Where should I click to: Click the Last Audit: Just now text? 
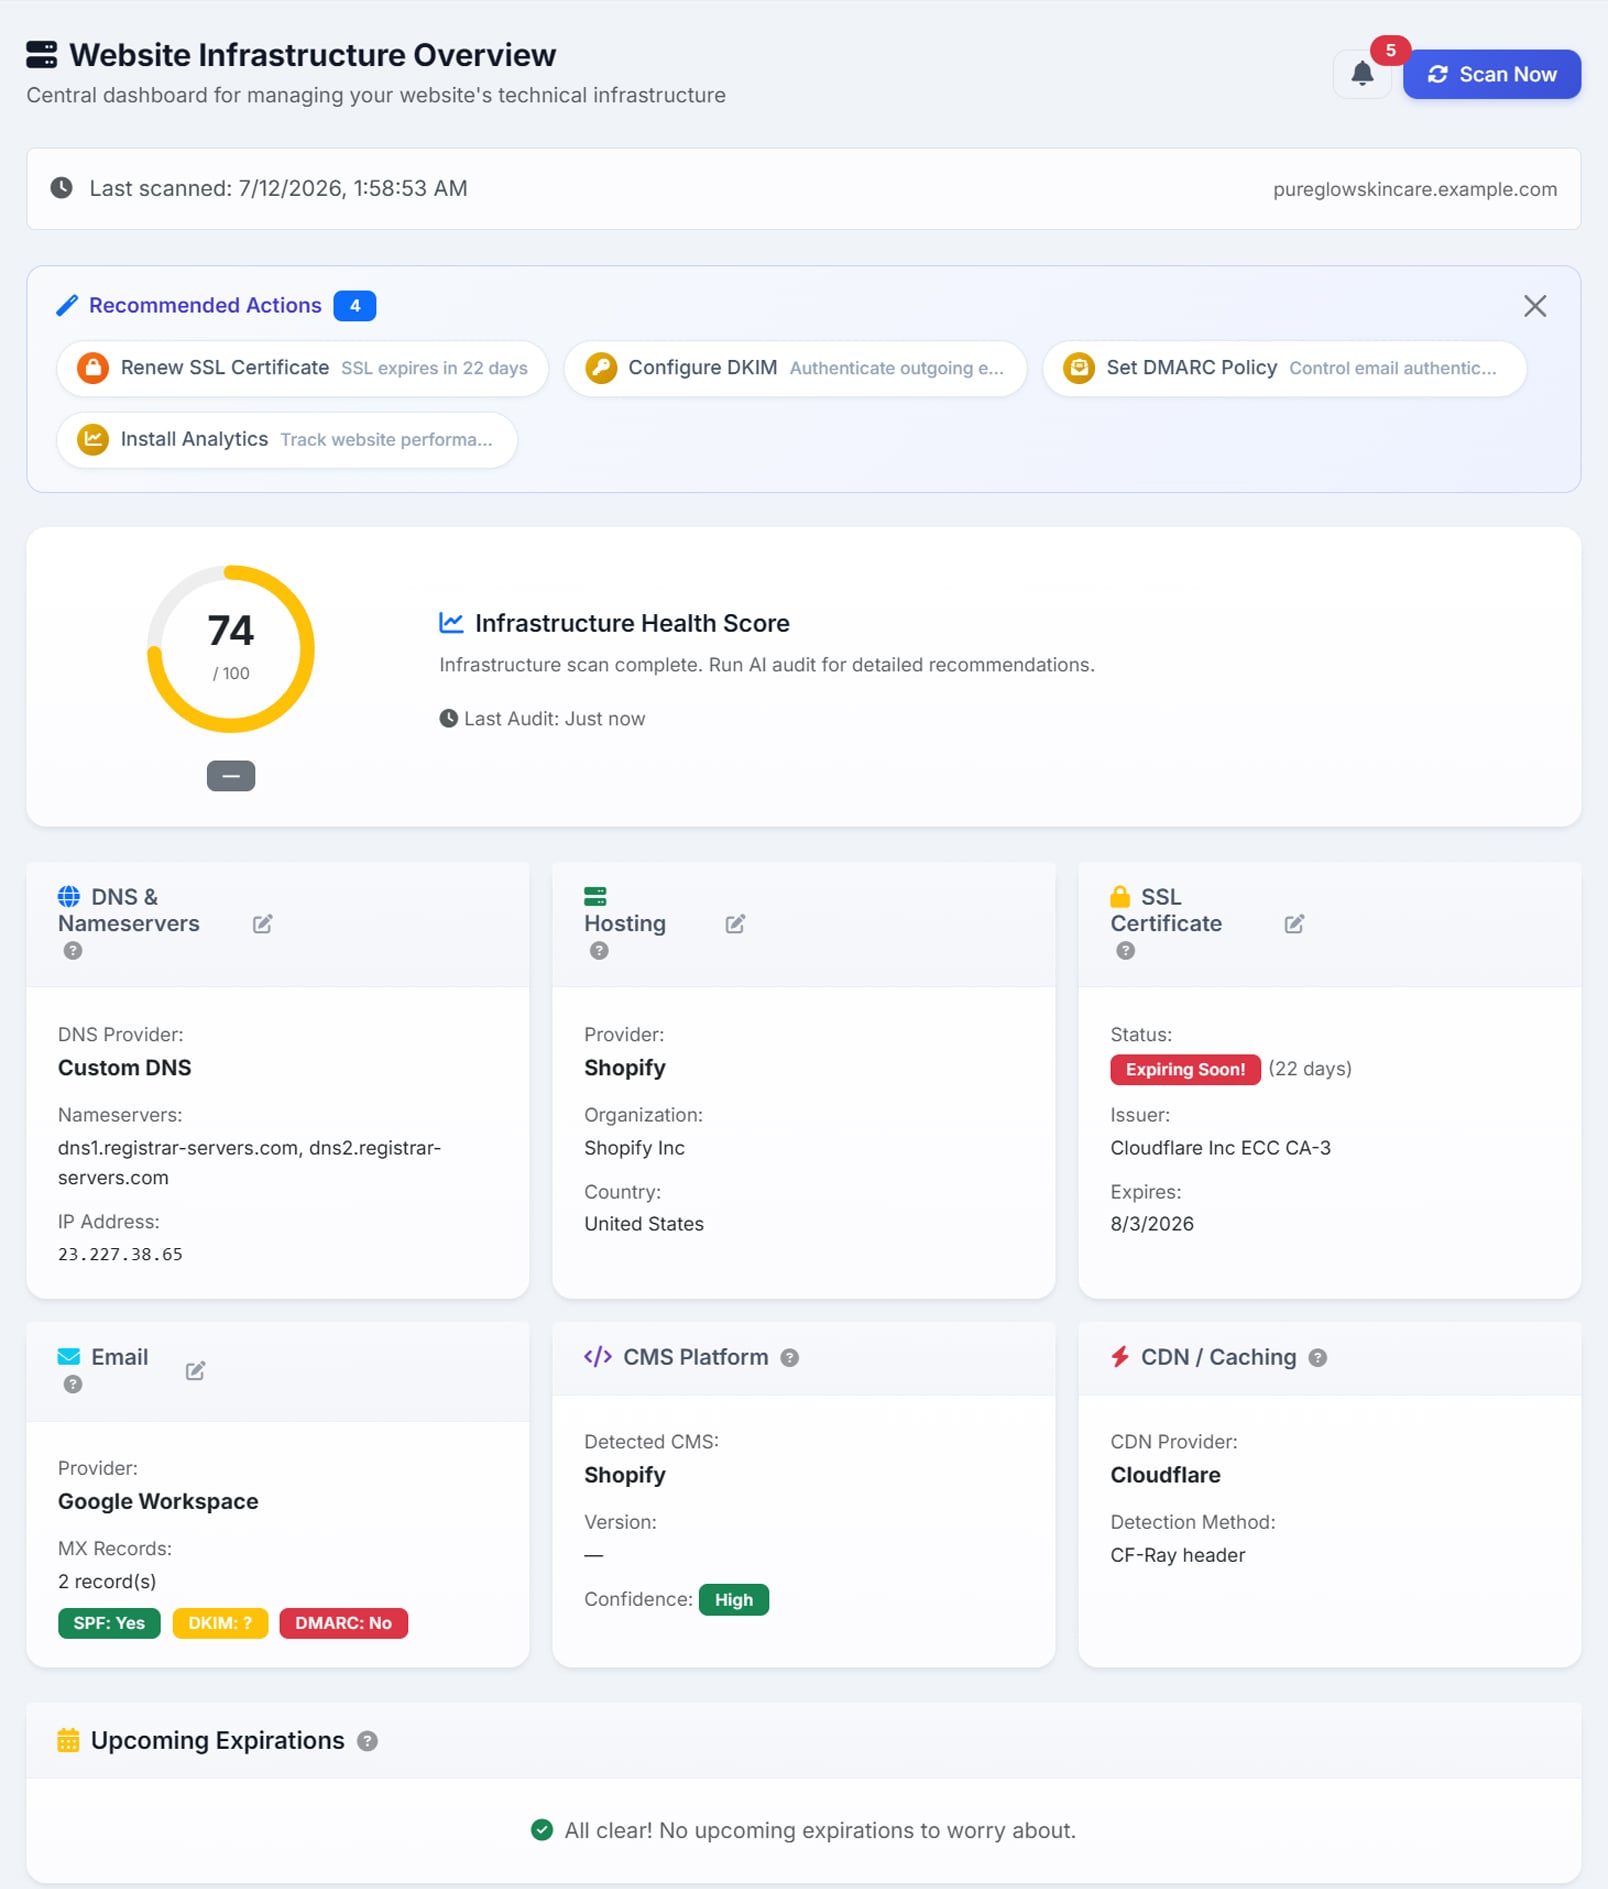click(554, 719)
